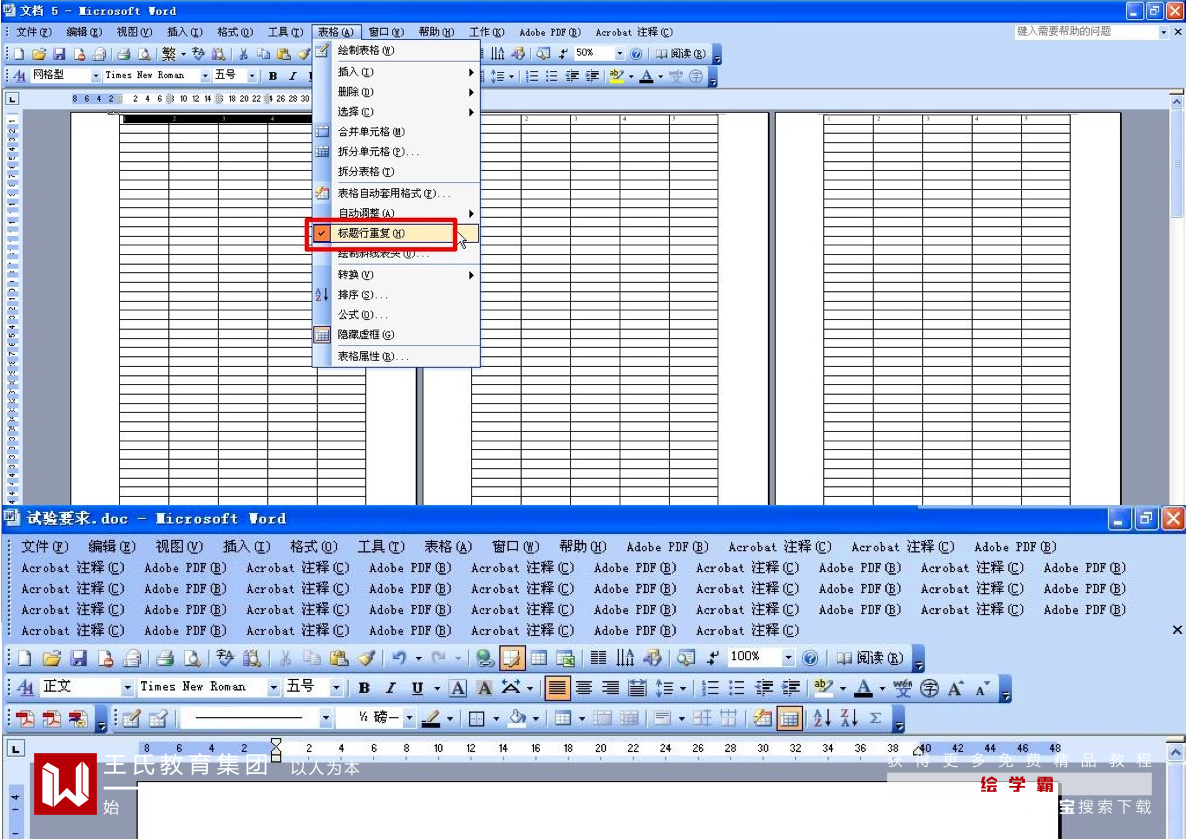Open 表格属性 from table menu

(x=396, y=356)
